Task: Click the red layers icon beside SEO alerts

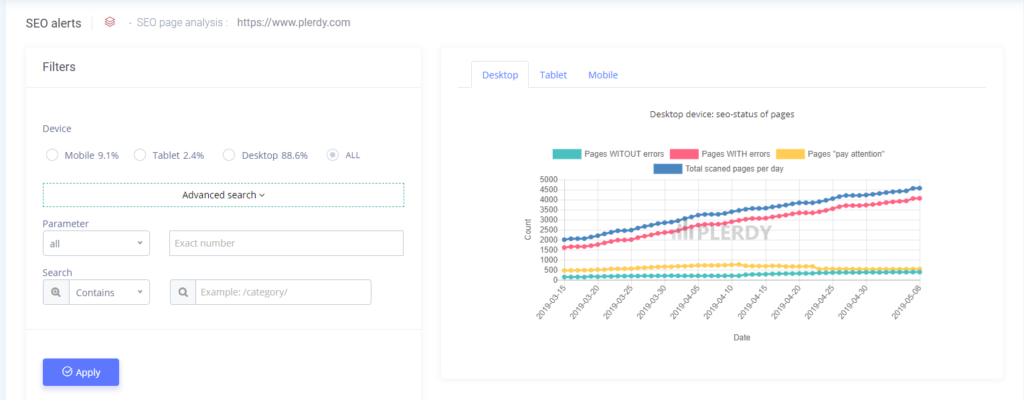Action: (x=110, y=22)
